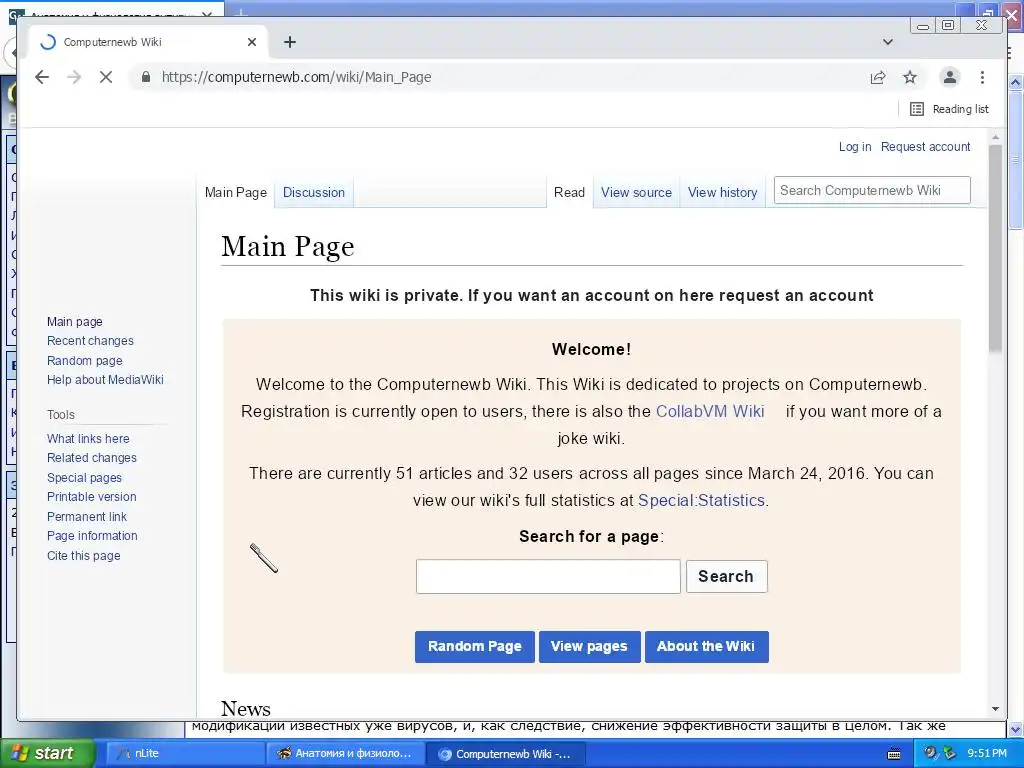
Task: Focus the Search for a page field
Action: coord(548,577)
